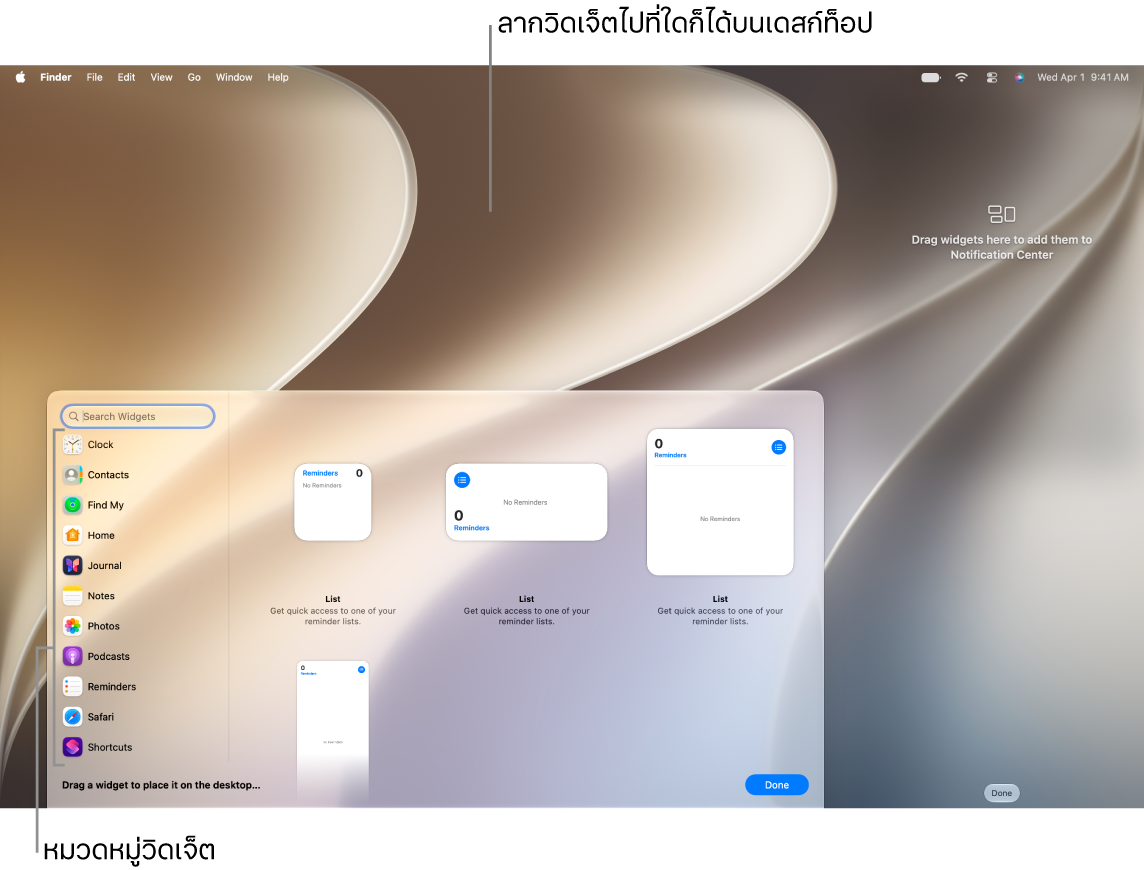Viewport: 1144px width, 870px height.
Task: Select the Photos app icon
Action: coord(73,626)
